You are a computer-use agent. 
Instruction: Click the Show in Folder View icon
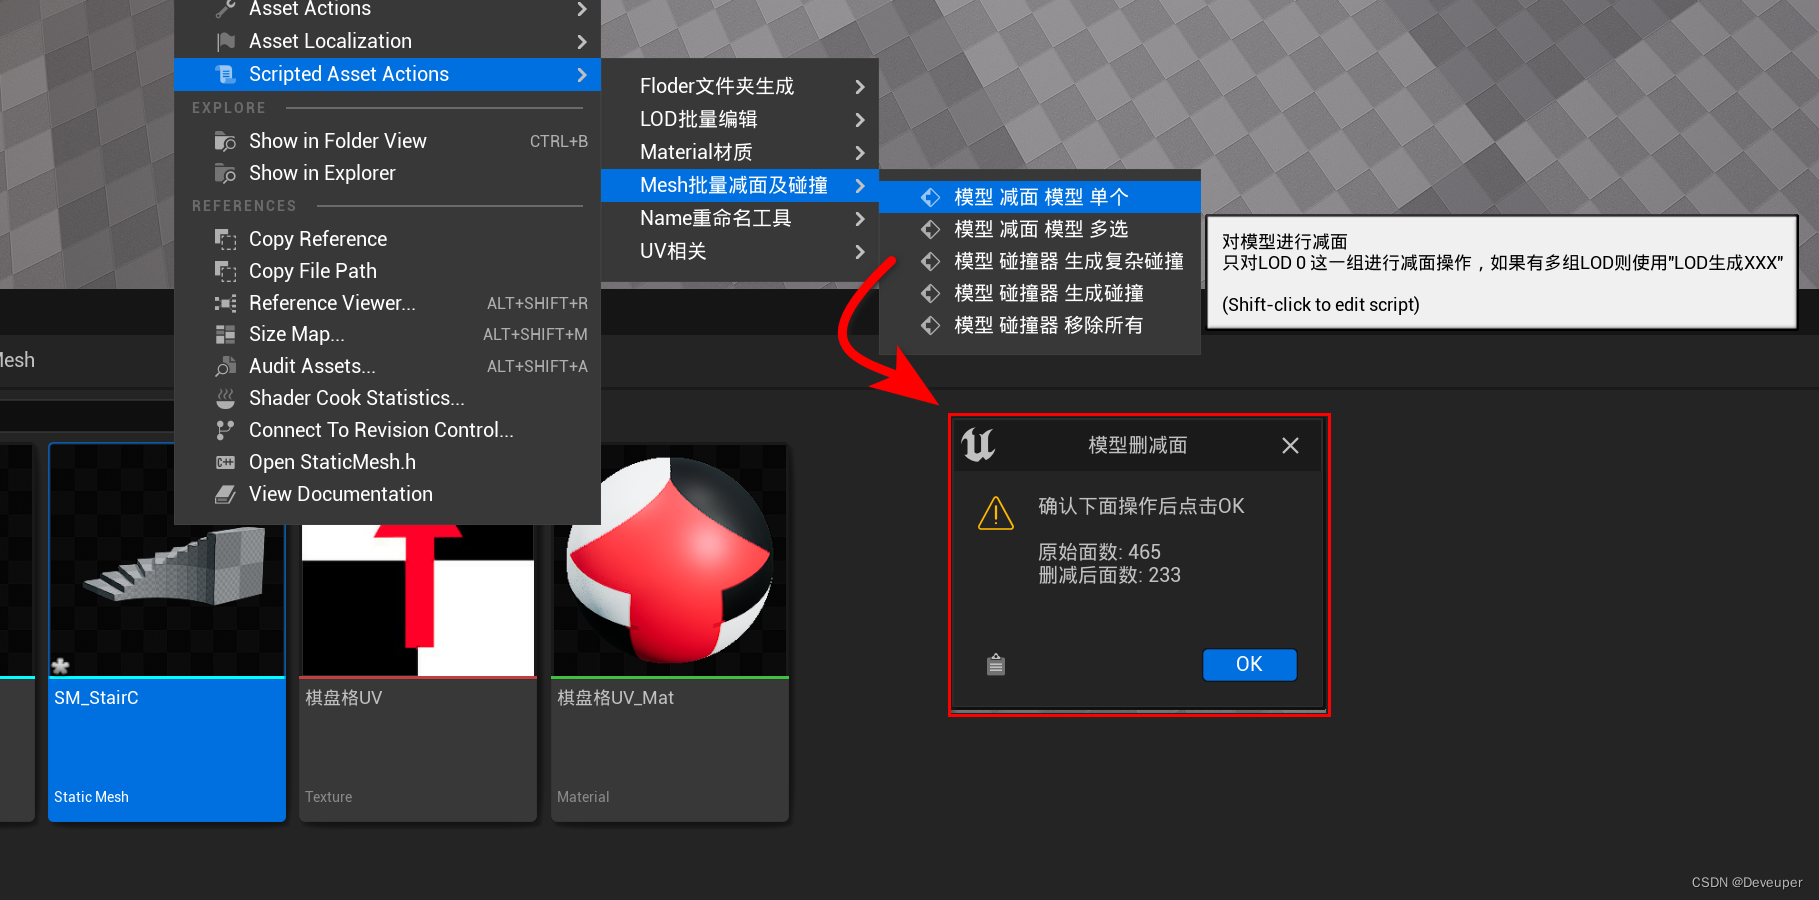[x=226, y=141]
